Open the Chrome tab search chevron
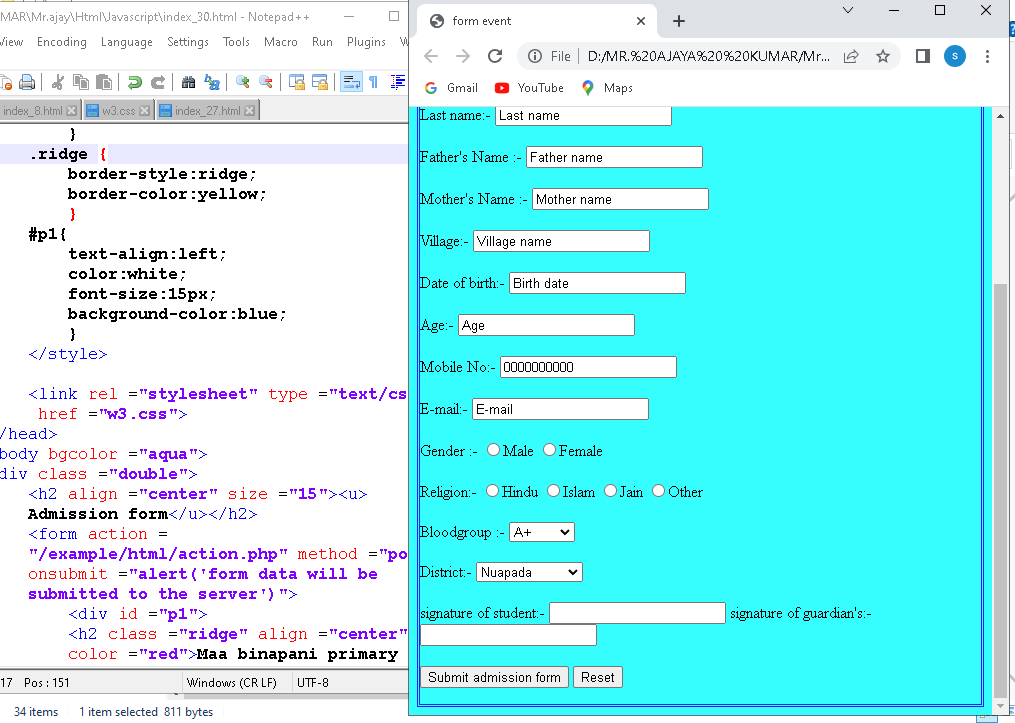 click(848, 10)
